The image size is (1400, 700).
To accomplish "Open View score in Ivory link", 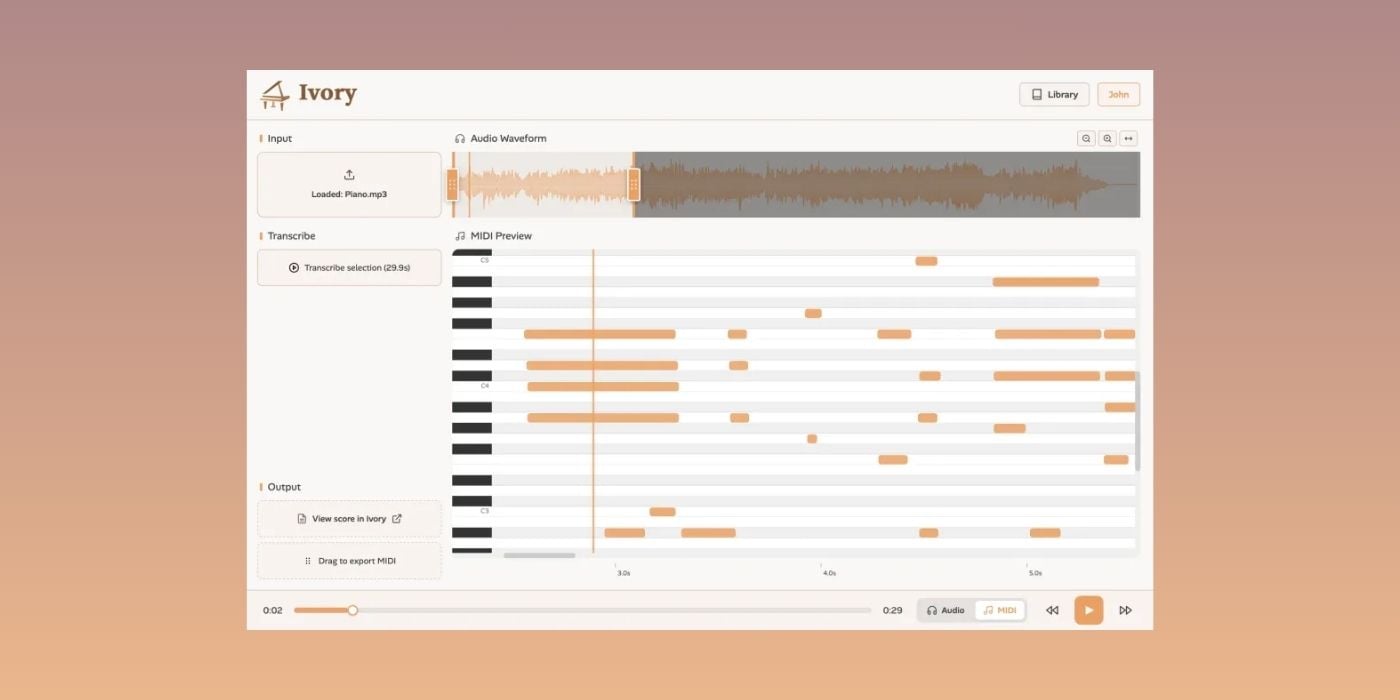I will (349, 519).
